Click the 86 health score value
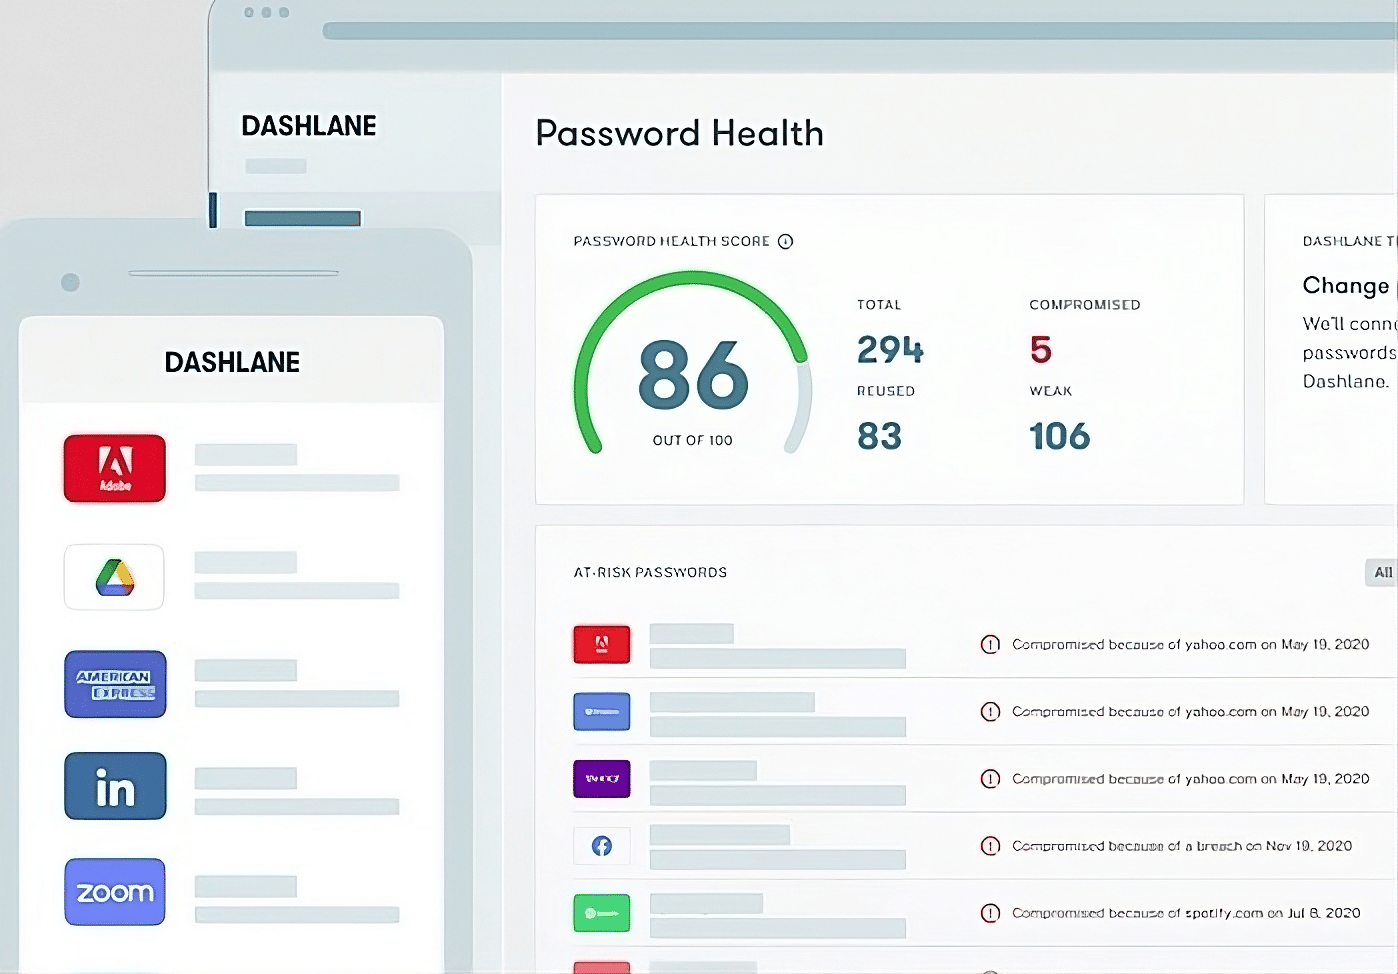Image resolution: width=1398 pixels, height=974 pixels. [x=693, y=375]
